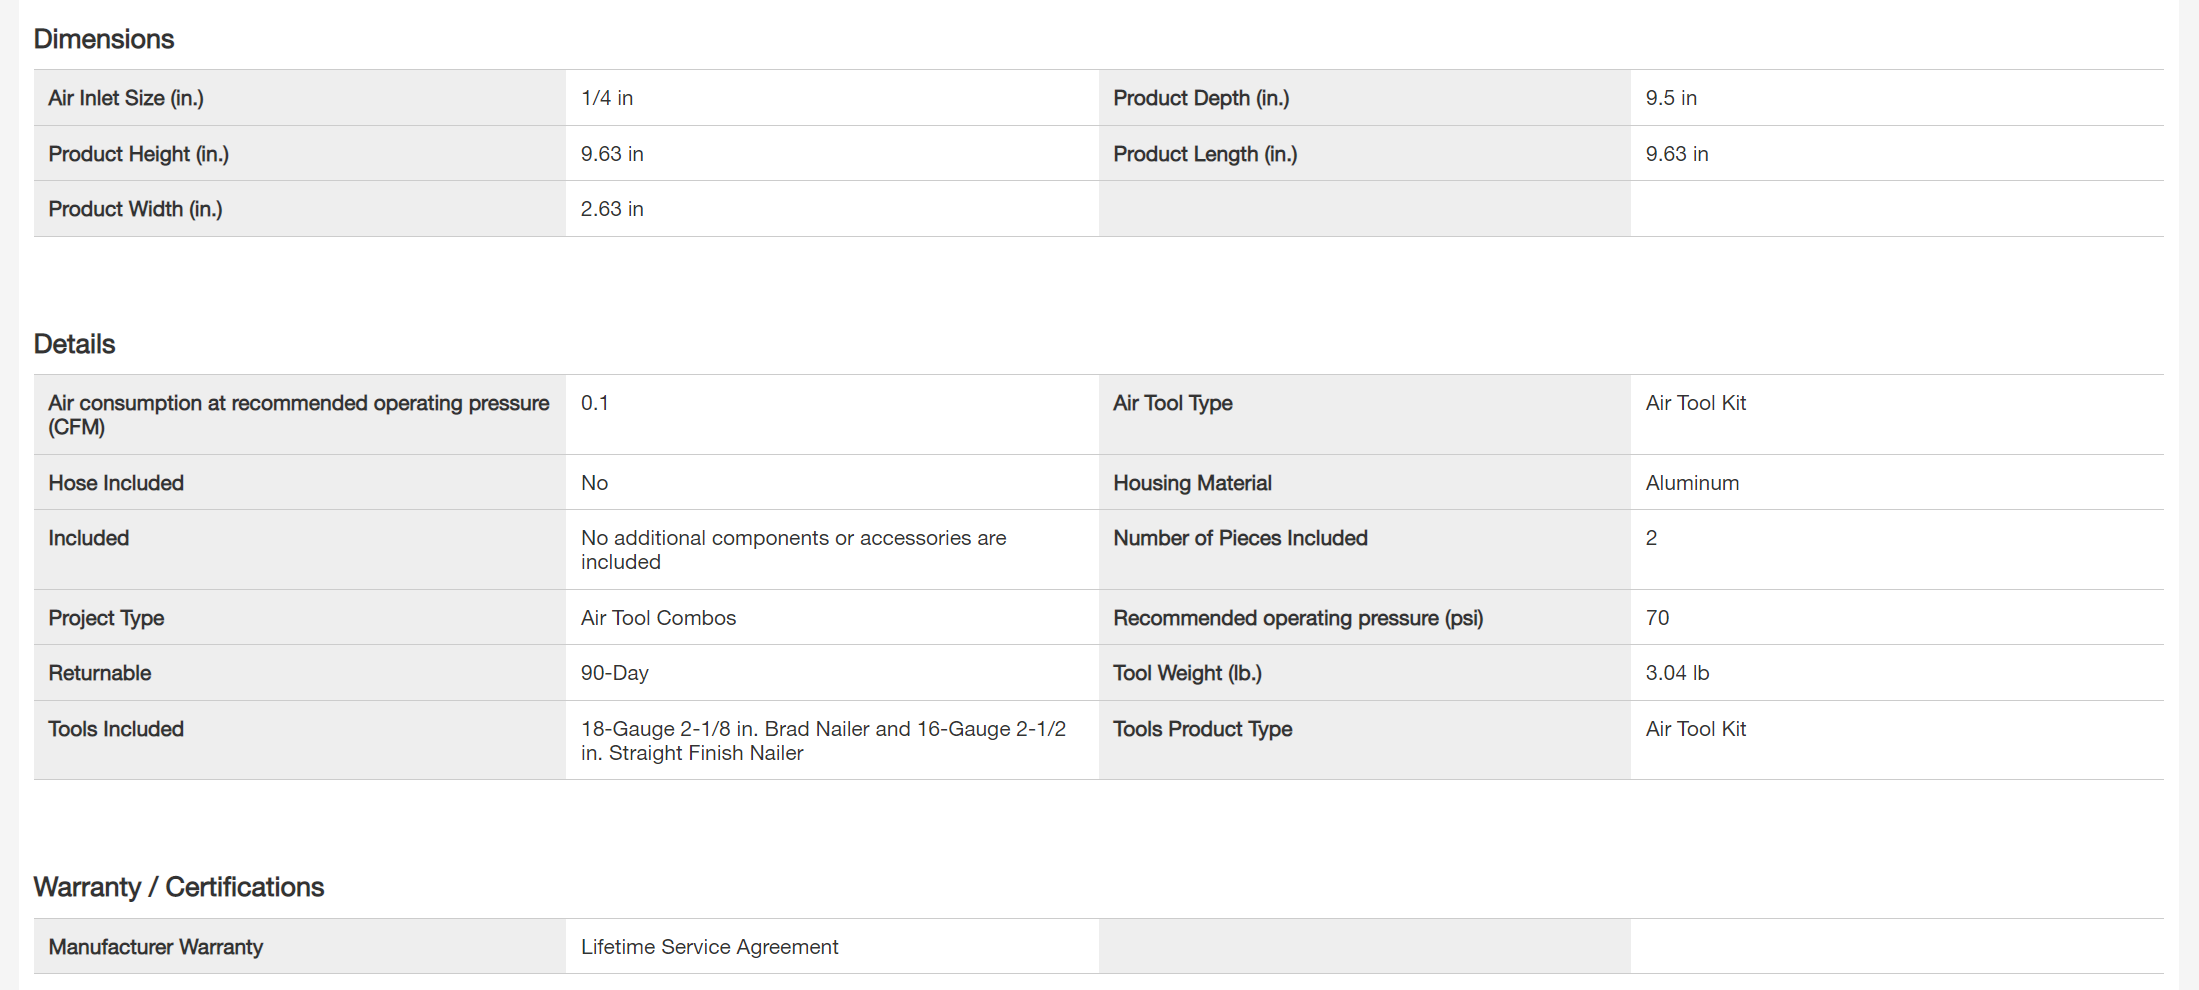Viewport: 2199px width, 990px height.
Task: Select the Product Width label
Action: 135,209
